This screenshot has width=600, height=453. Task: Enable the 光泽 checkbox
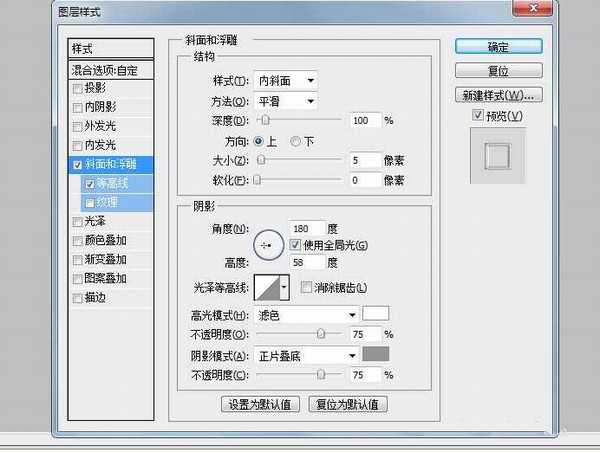click(77, 222)
